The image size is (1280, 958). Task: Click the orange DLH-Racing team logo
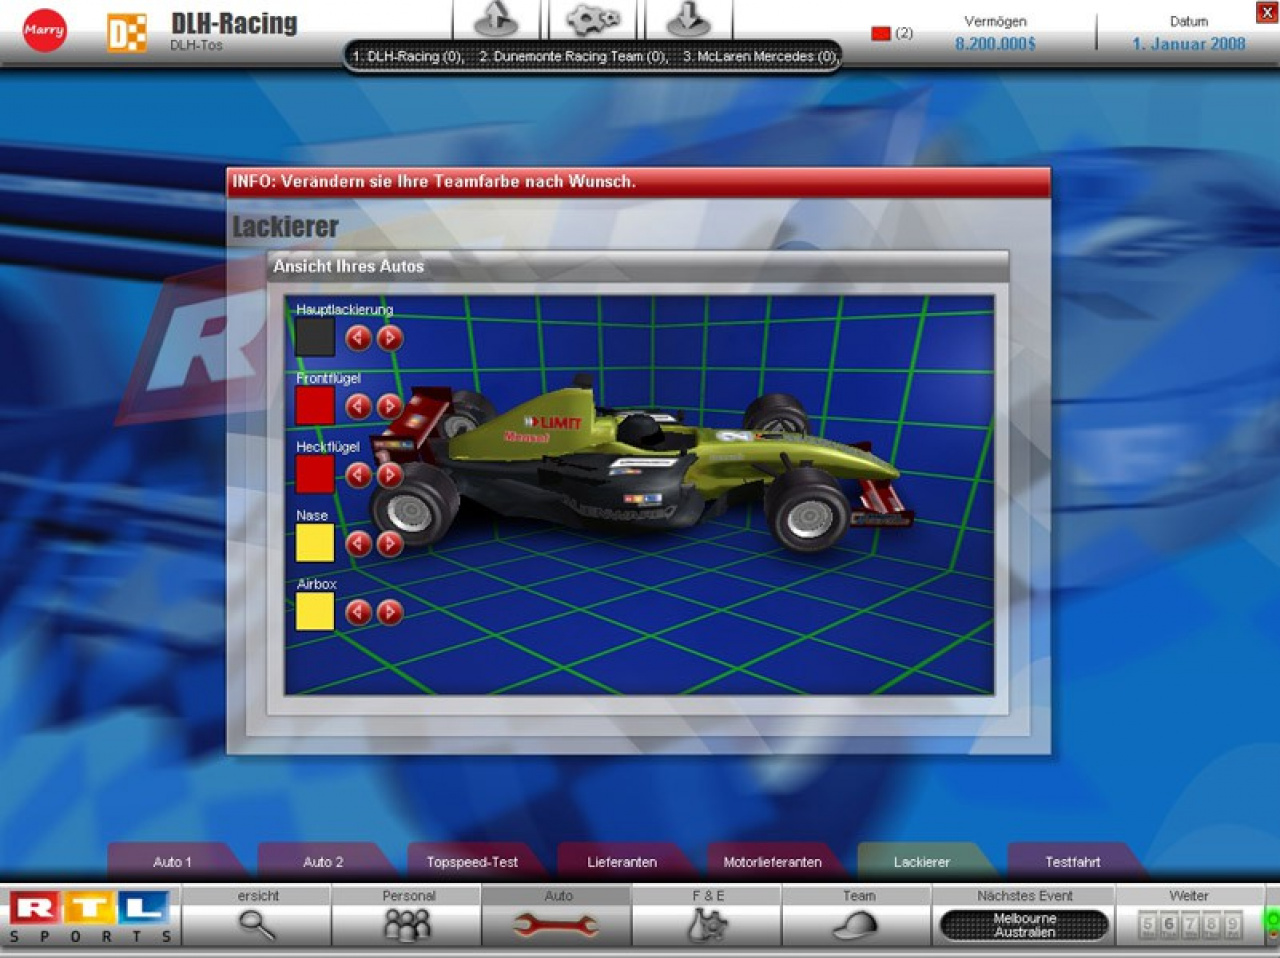127,33
